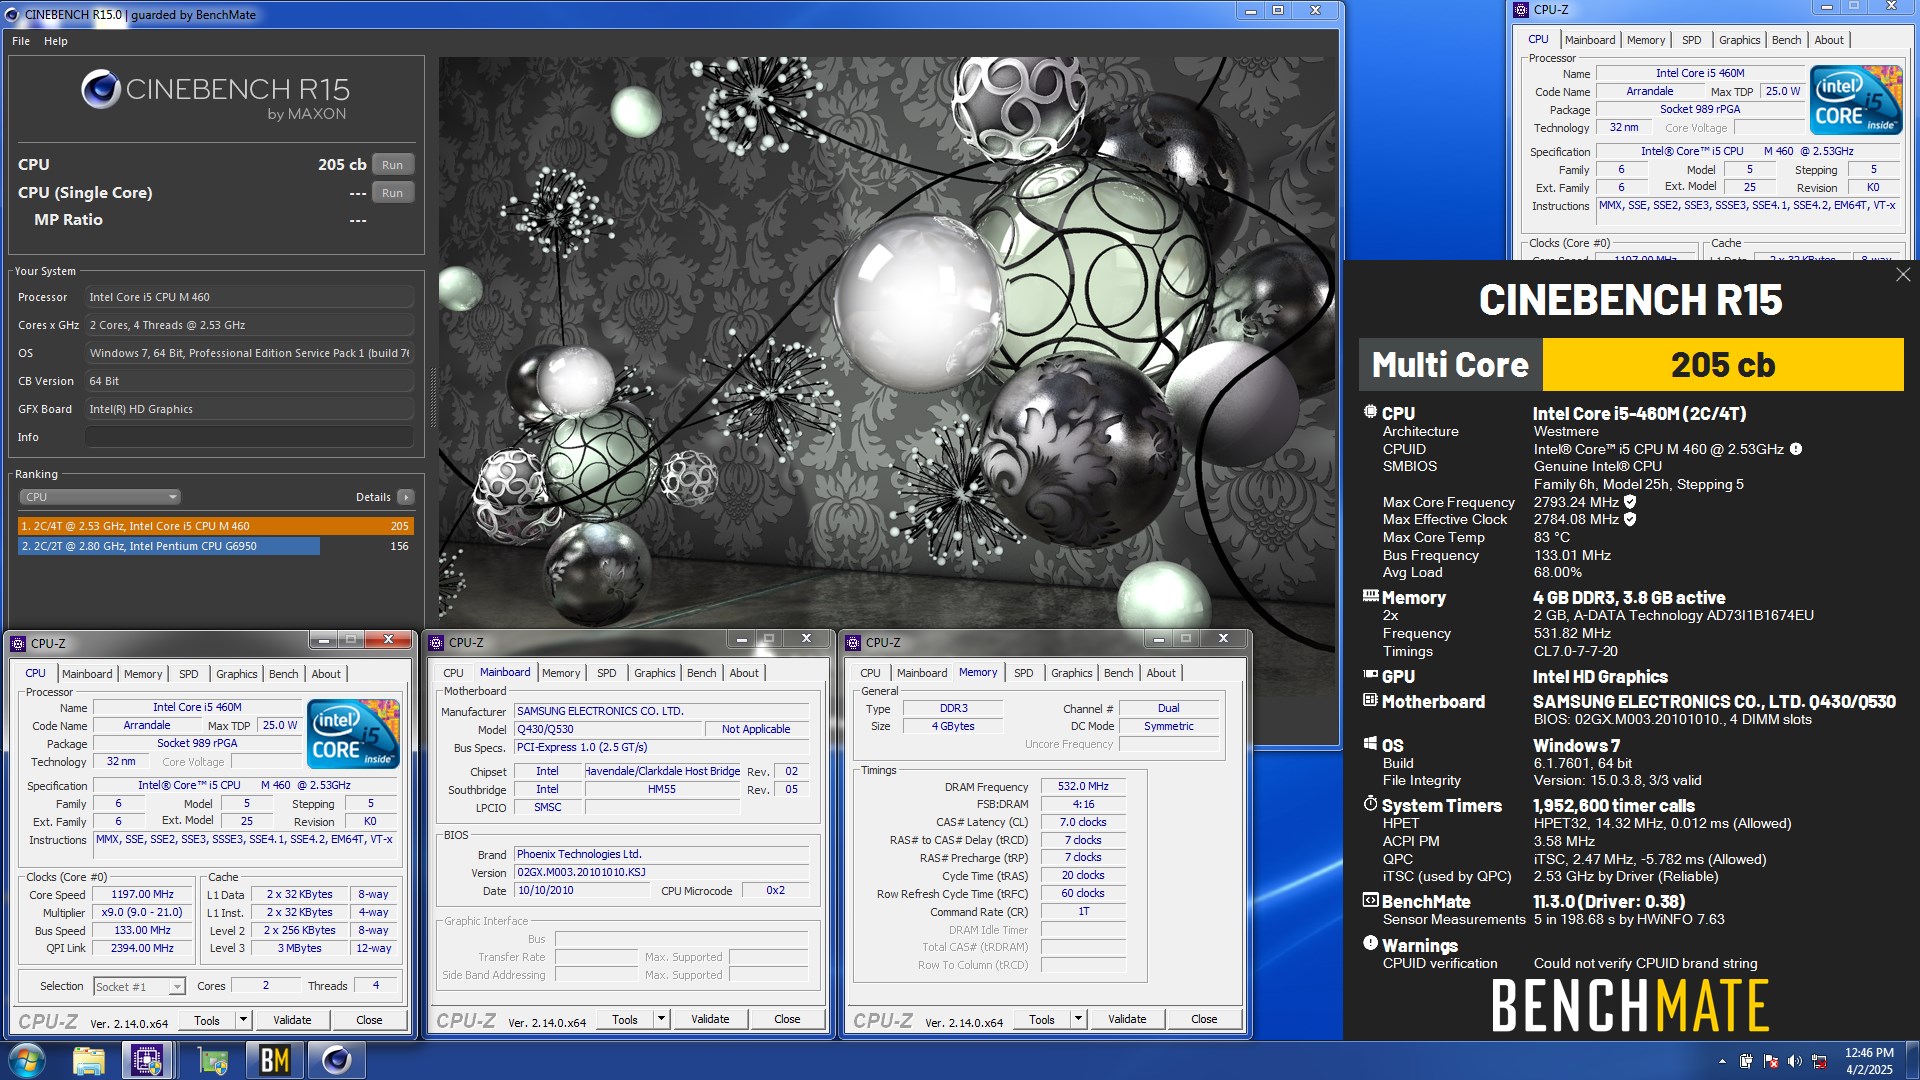This screenshot has height=1080, width=1920.
Task: Switch to the Graphics tab in the CPU-Z Memory window
Action: [1071, 673]
